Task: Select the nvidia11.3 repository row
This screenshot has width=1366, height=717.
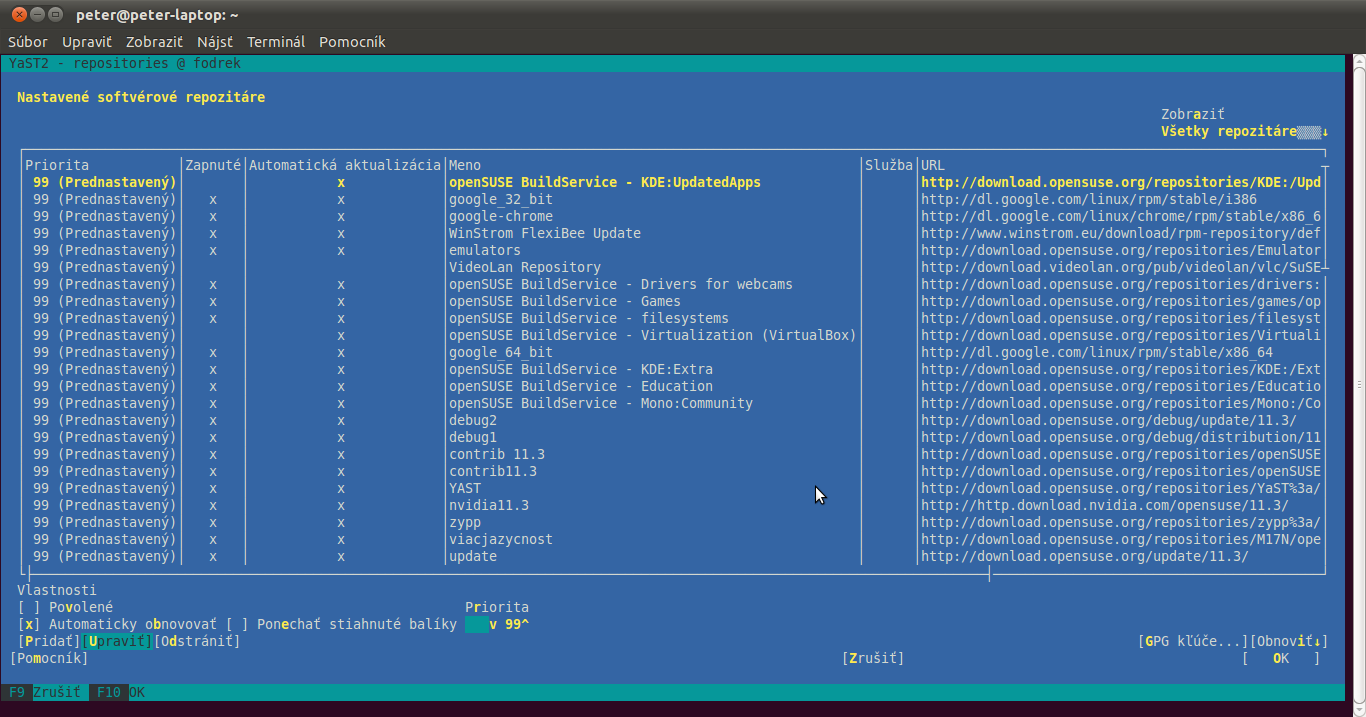Action: pos(673,505)
